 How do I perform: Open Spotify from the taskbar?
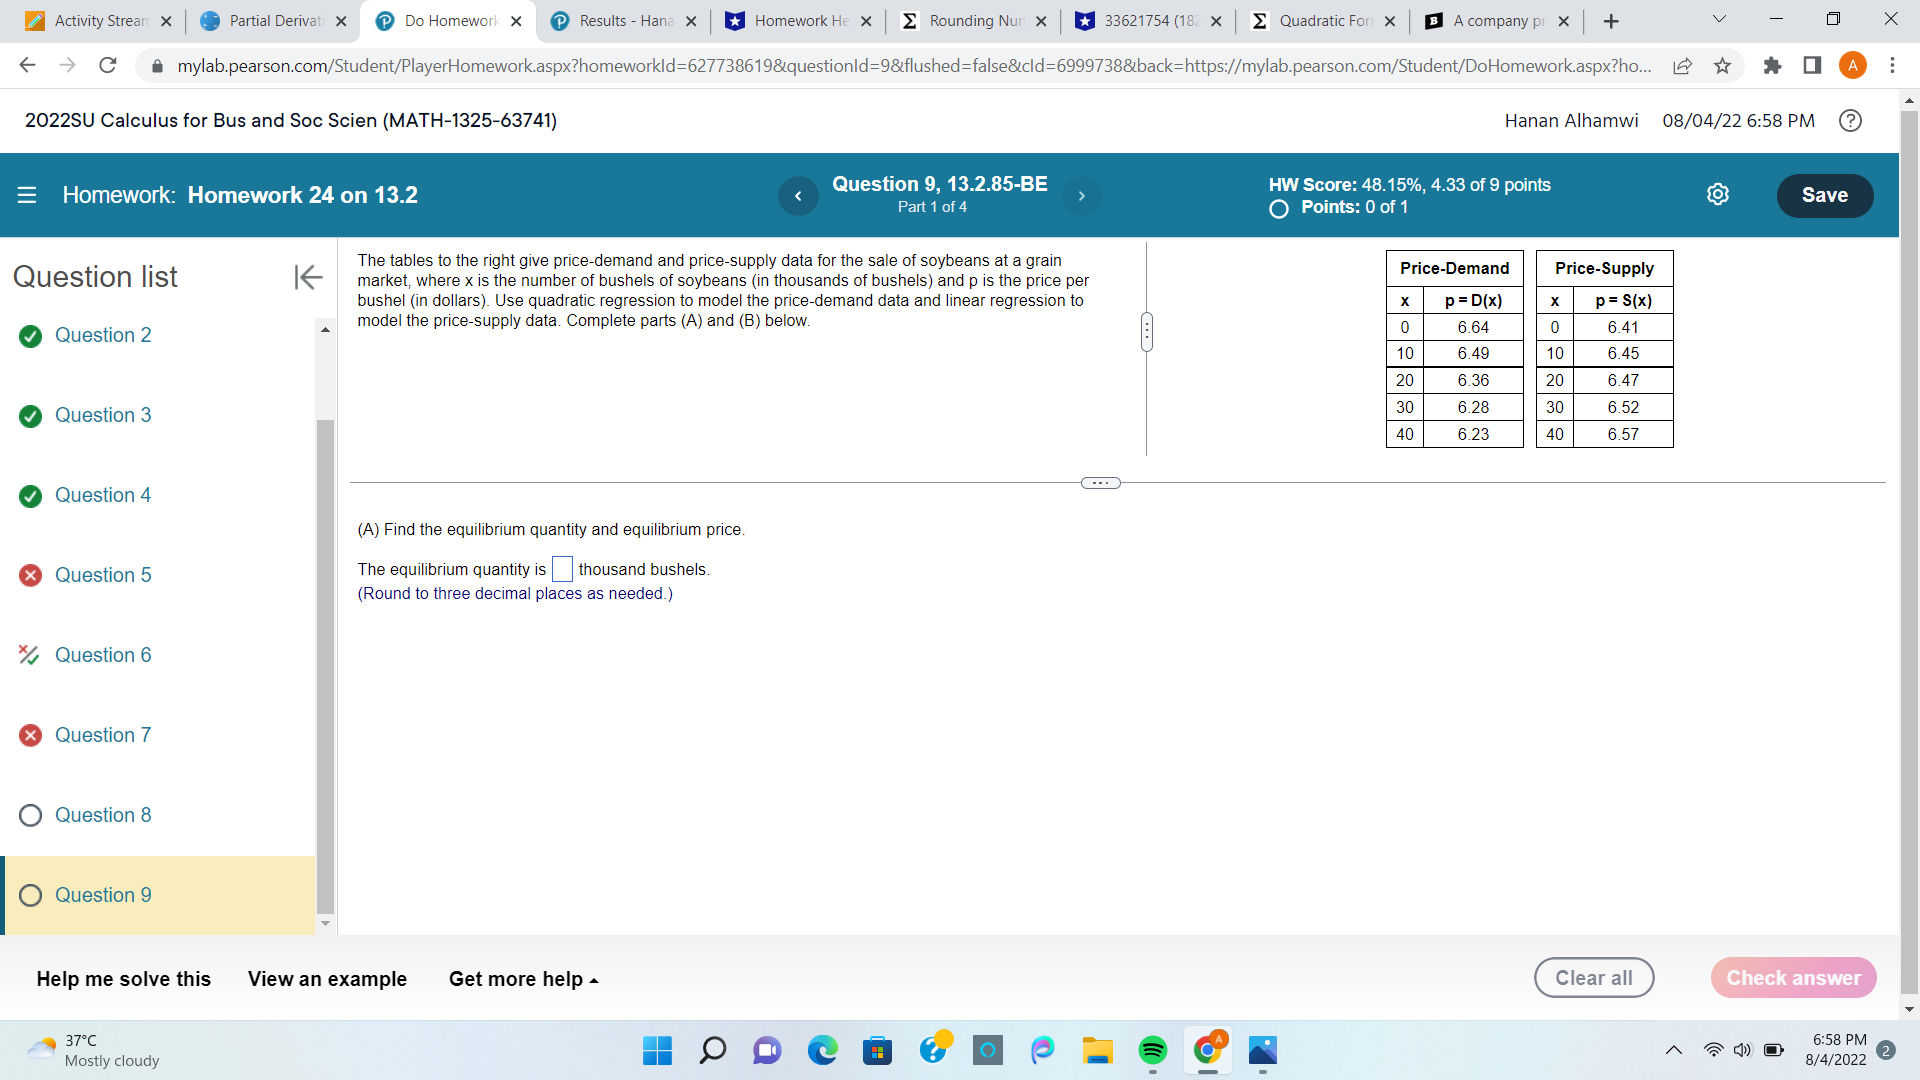point(1153,1051)
